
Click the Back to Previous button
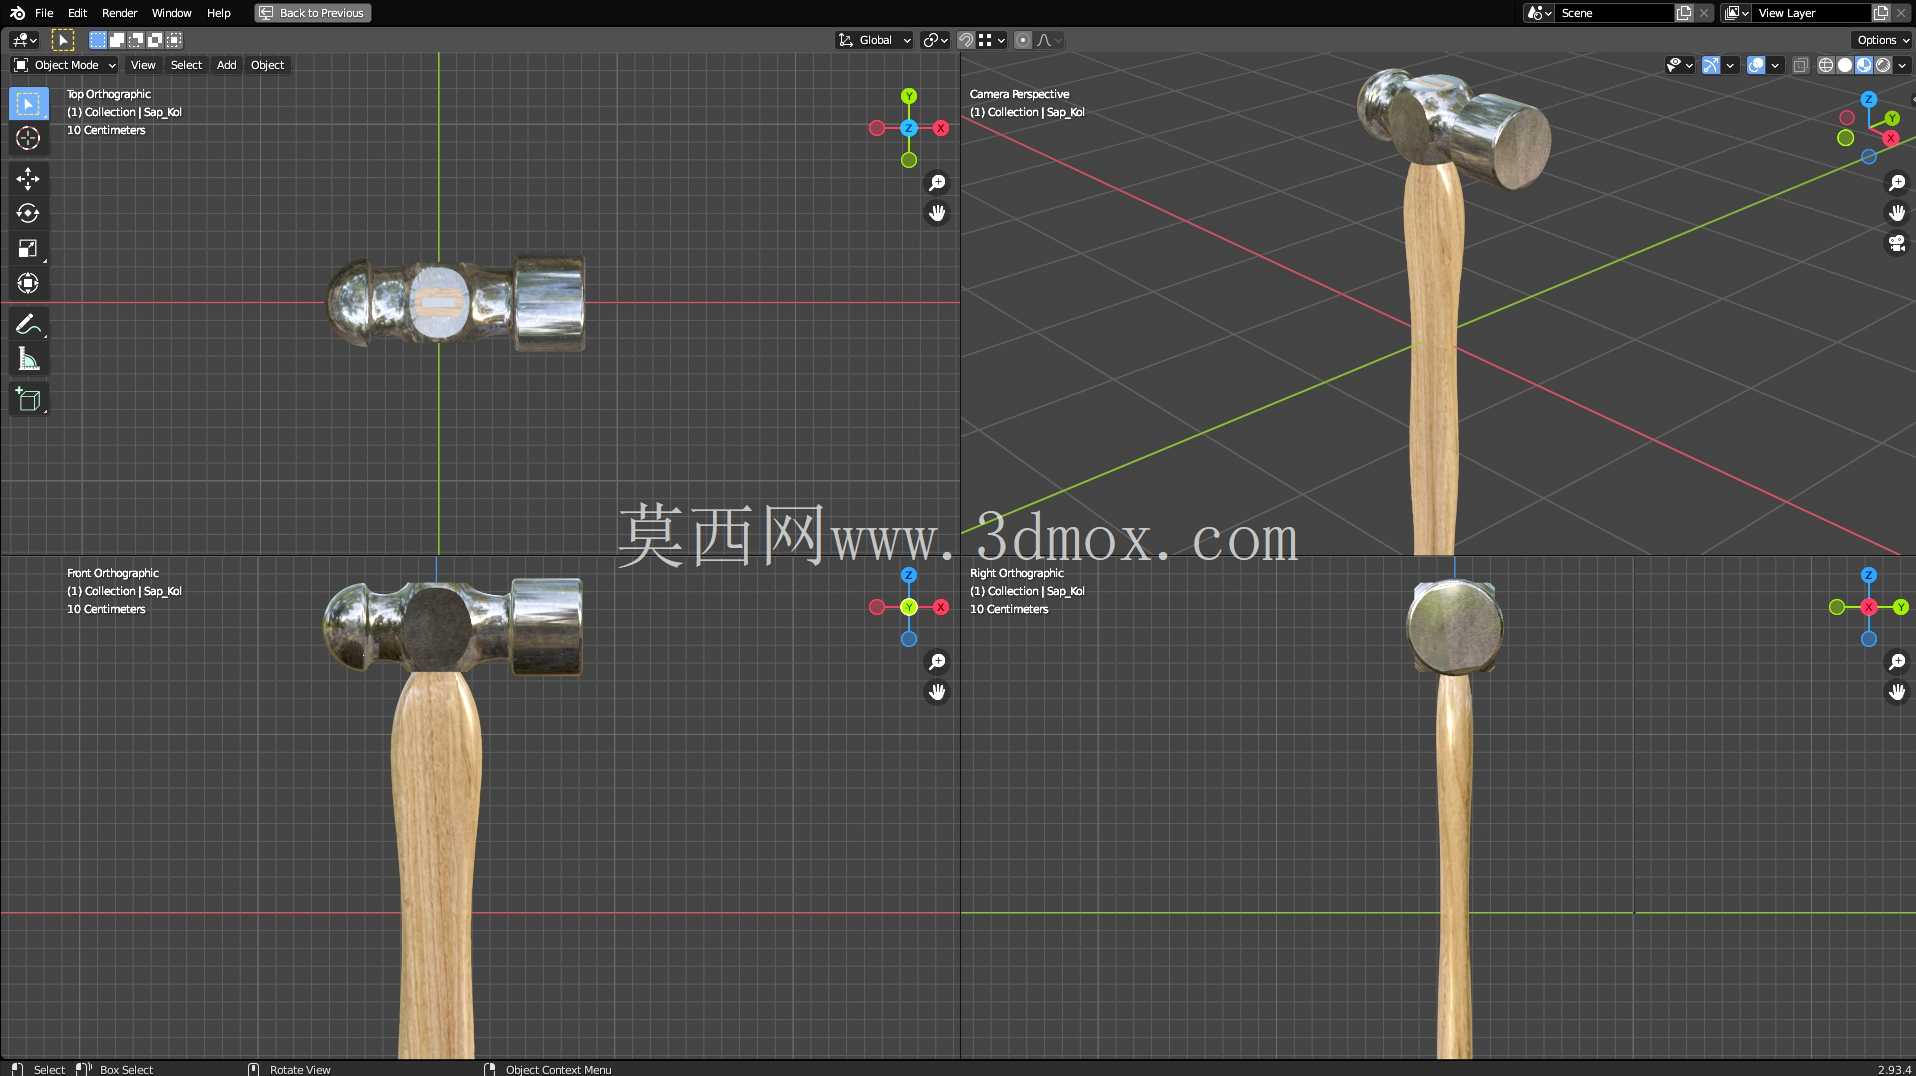click(313, 13)
